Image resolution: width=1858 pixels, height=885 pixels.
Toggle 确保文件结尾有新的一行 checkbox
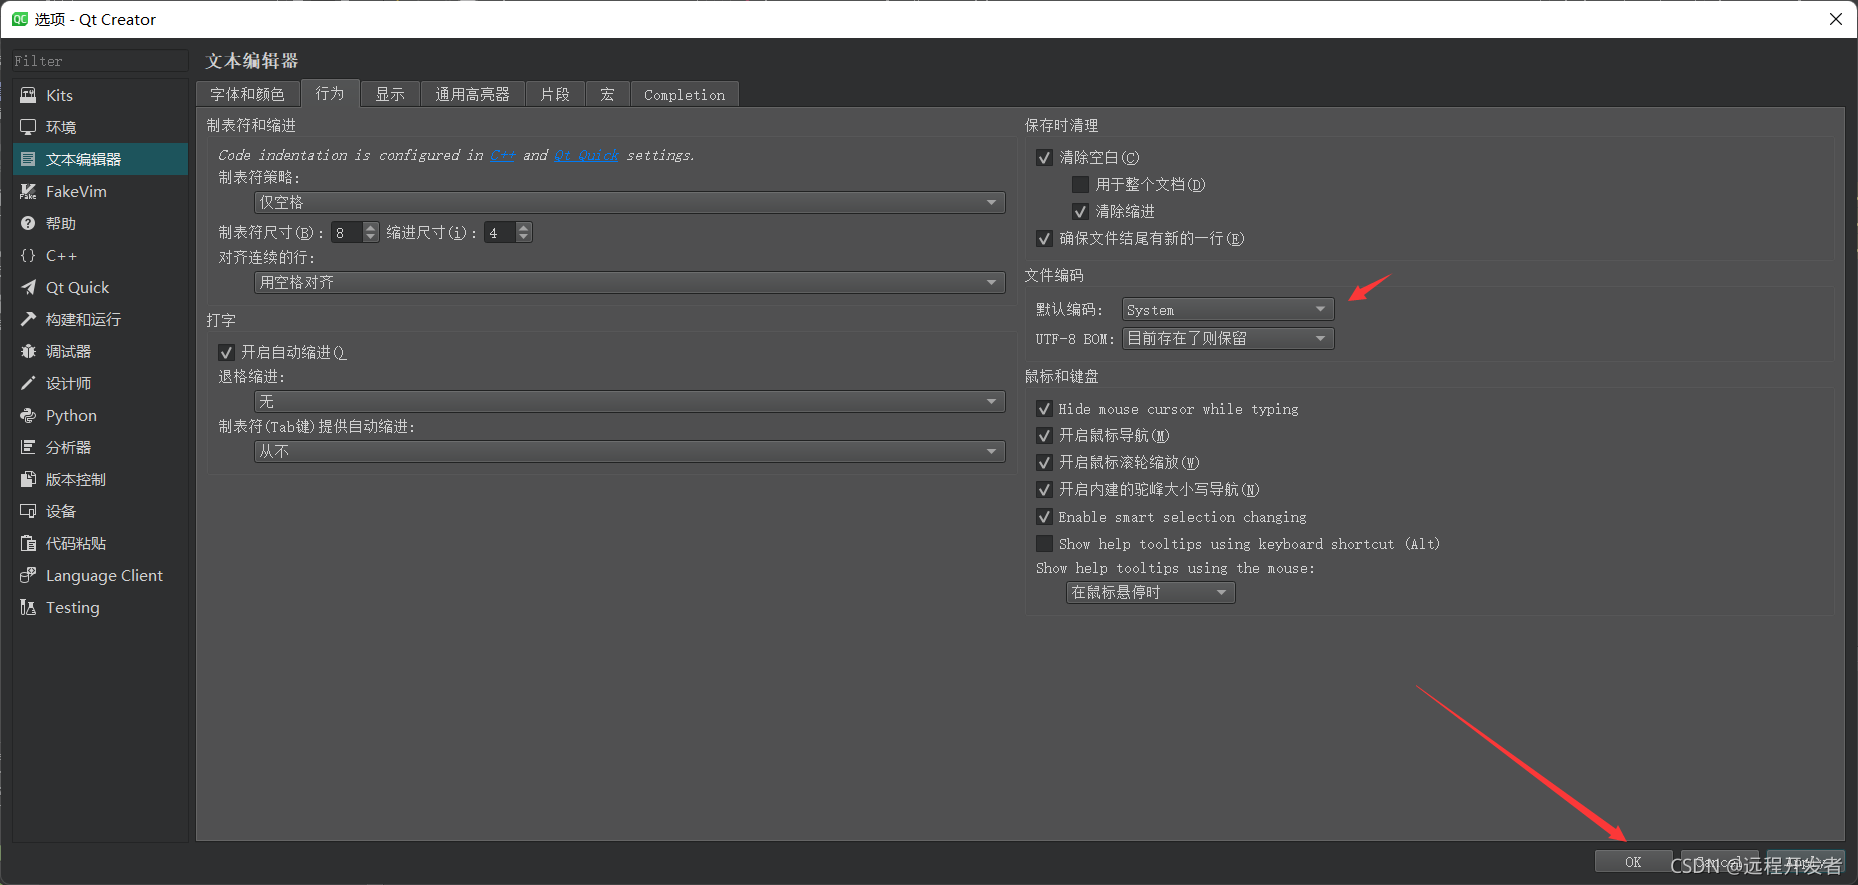(x=1044, y=239)
